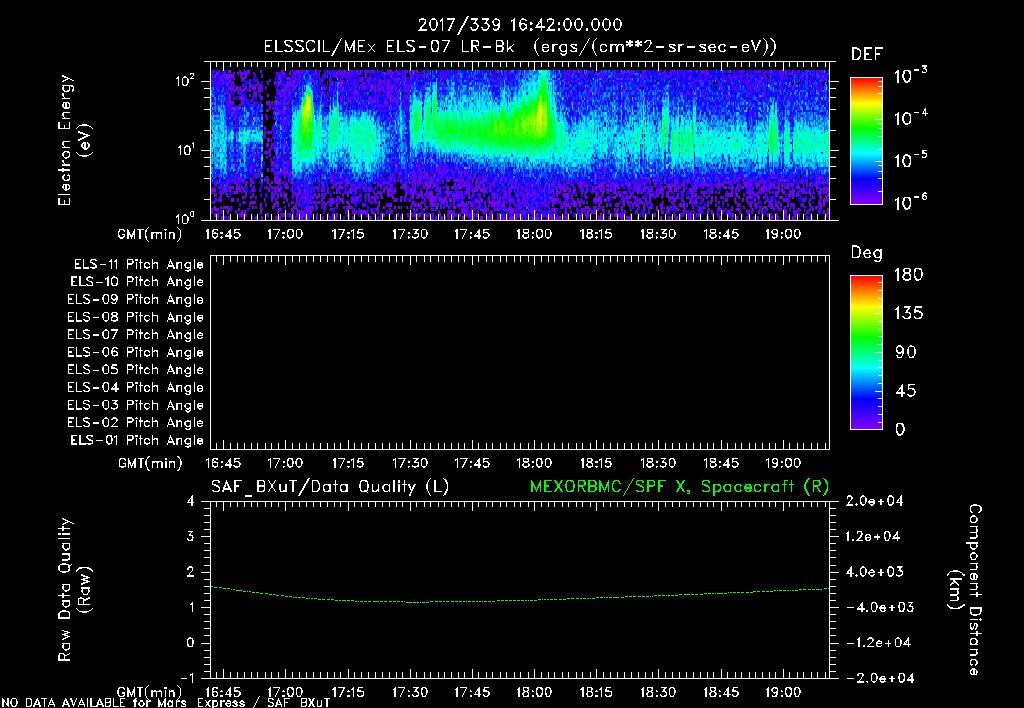1024x708 pixels.
Task: Click the 1.2e+04 tick on the distance axis
Action: coord(874,537)
